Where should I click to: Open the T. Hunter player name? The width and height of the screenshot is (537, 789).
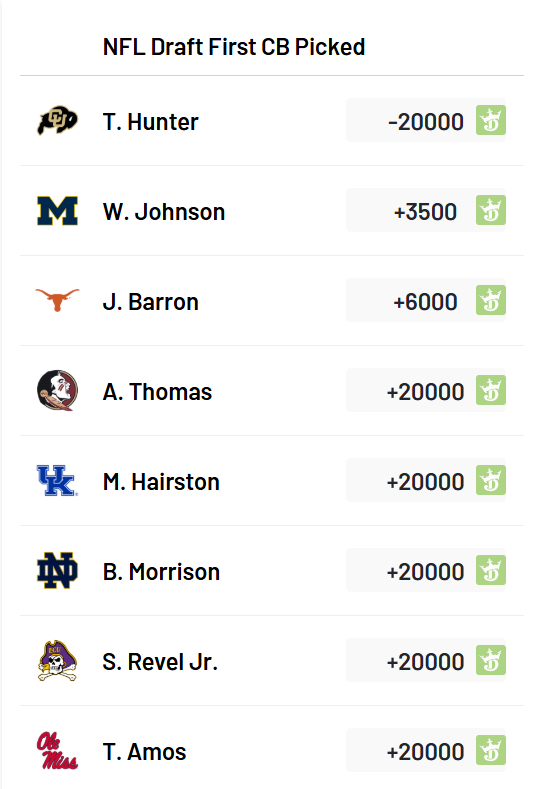[x=150, y=122]
